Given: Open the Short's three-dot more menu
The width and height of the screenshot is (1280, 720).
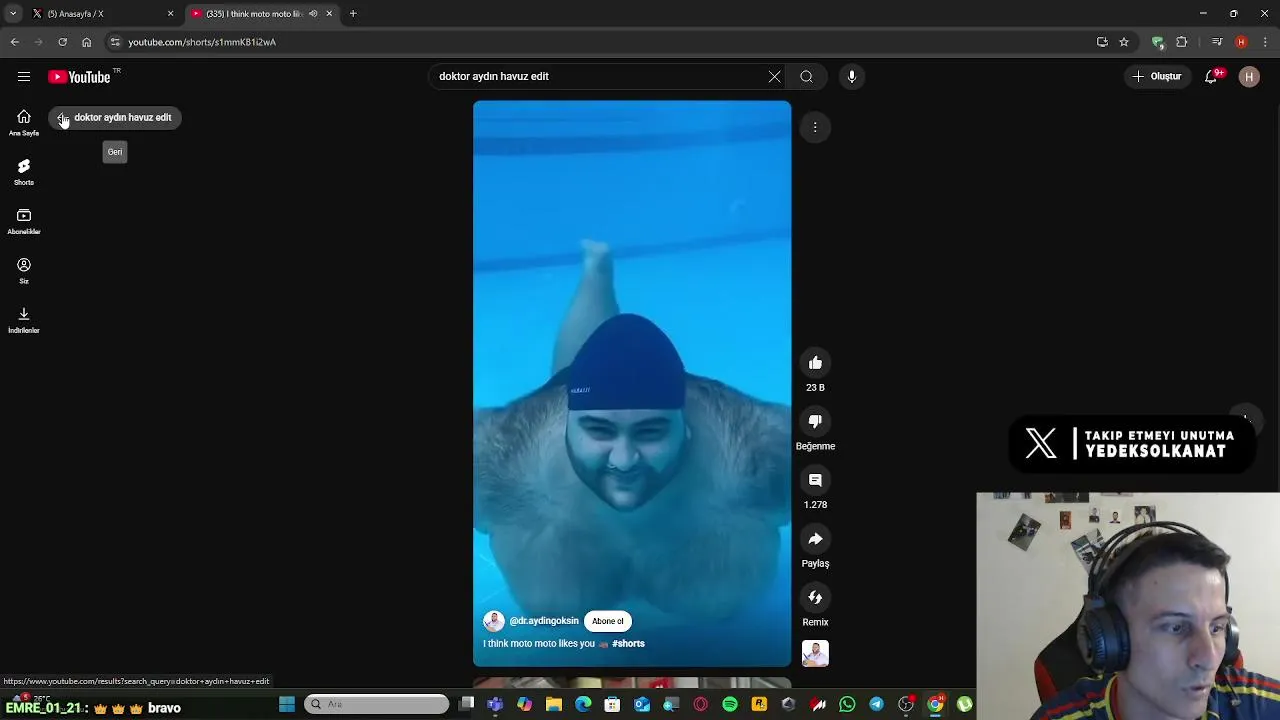Looking at the screenshot, I should [x=815, y=127].
